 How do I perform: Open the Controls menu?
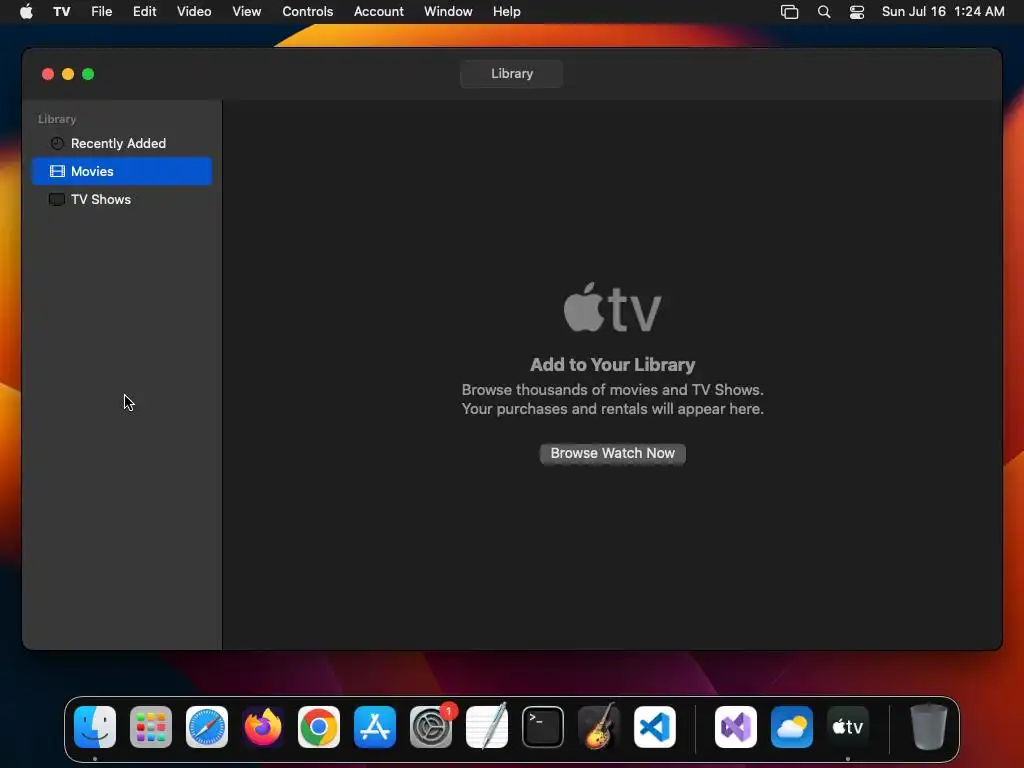tap(308, 12)
